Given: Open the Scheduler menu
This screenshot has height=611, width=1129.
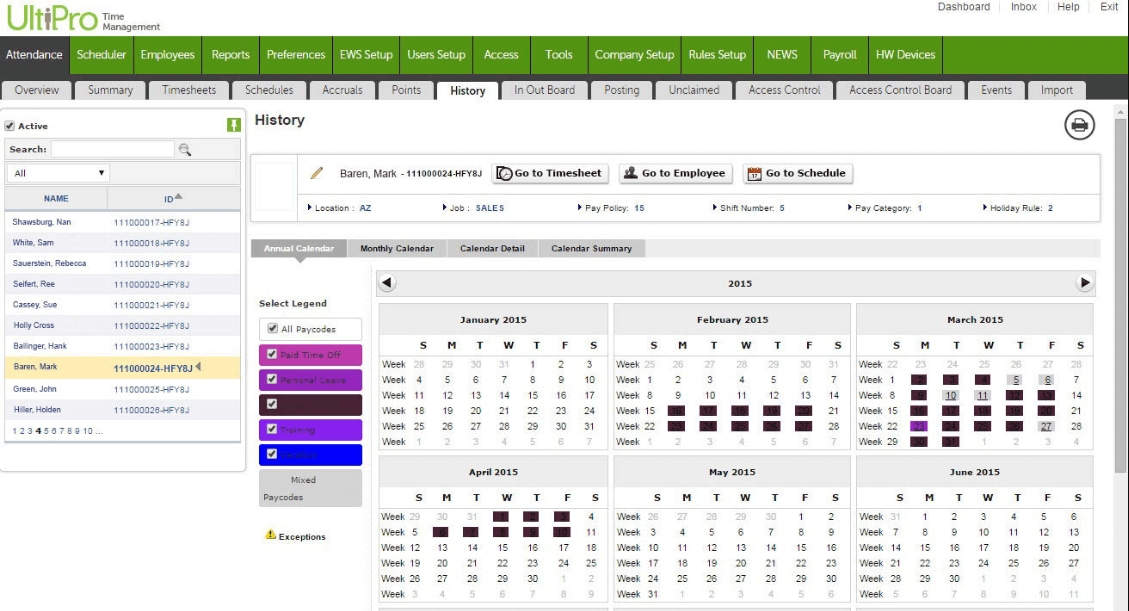Looking at the screenshot, I should (x=101, y=55).
